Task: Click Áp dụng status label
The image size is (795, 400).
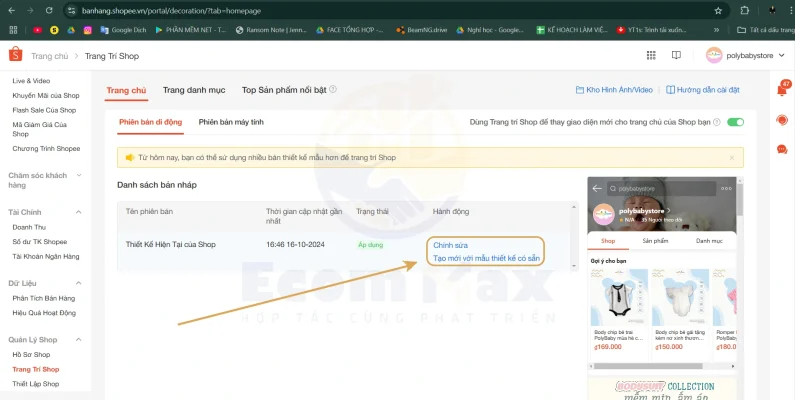Action: 371,245
